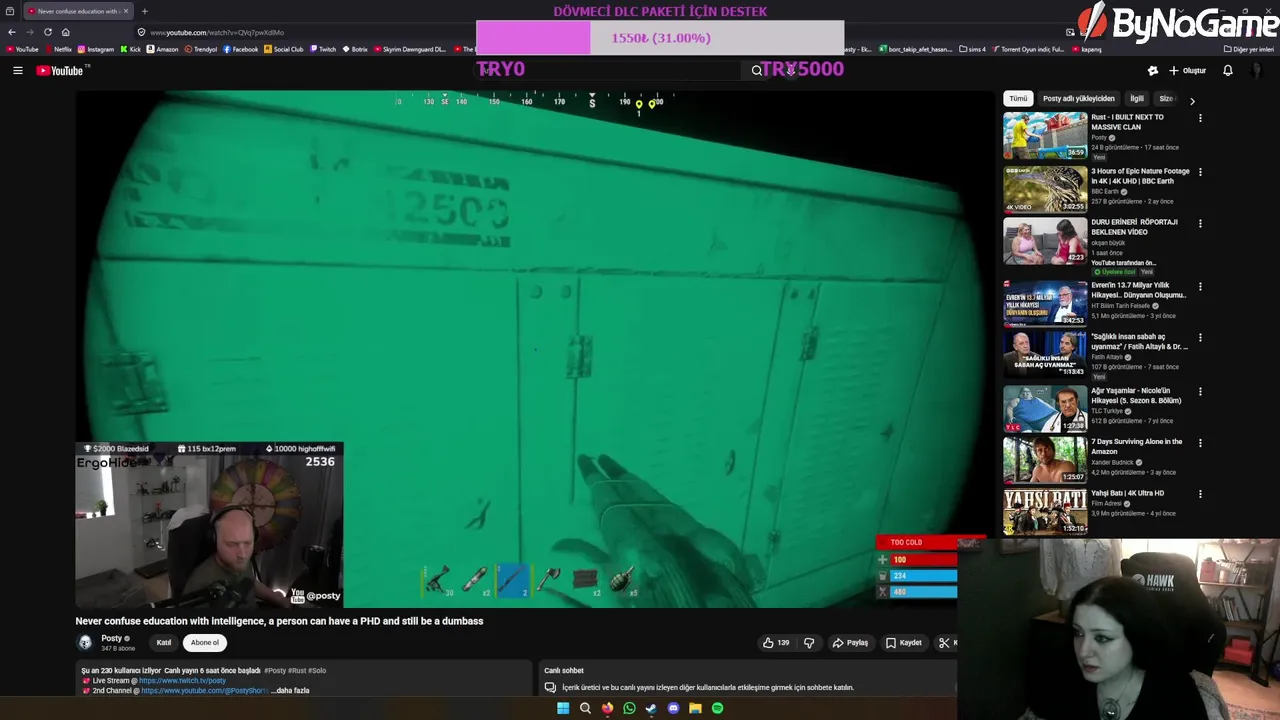
Task: Expand description with ...daha fazla
Action: (290, 690)
